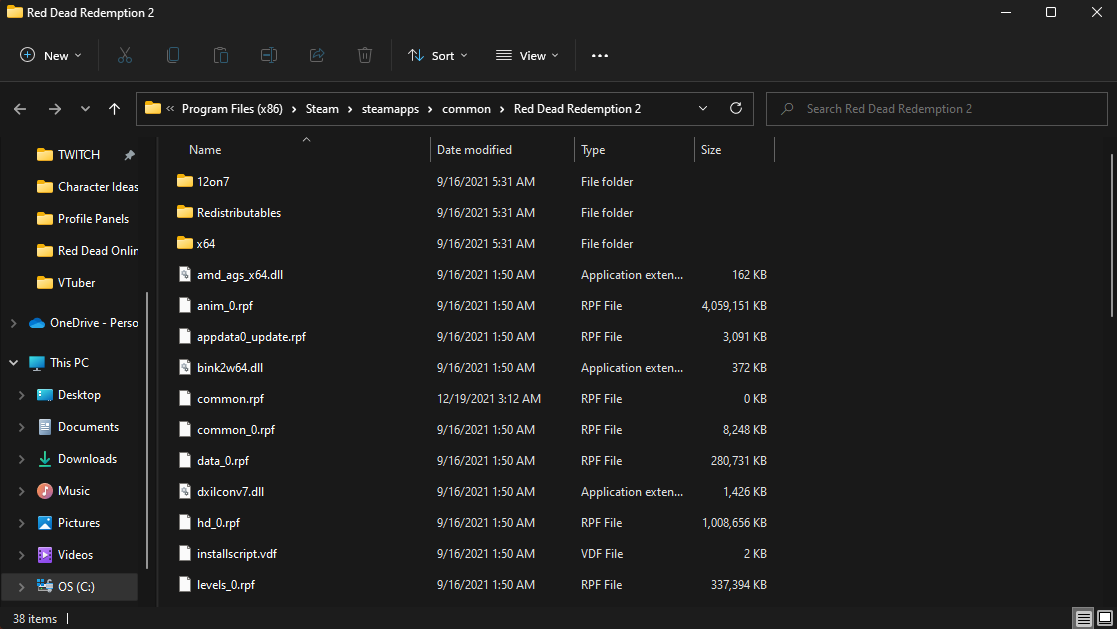Expand address bar history dropdown

click(x=703, y=108)
